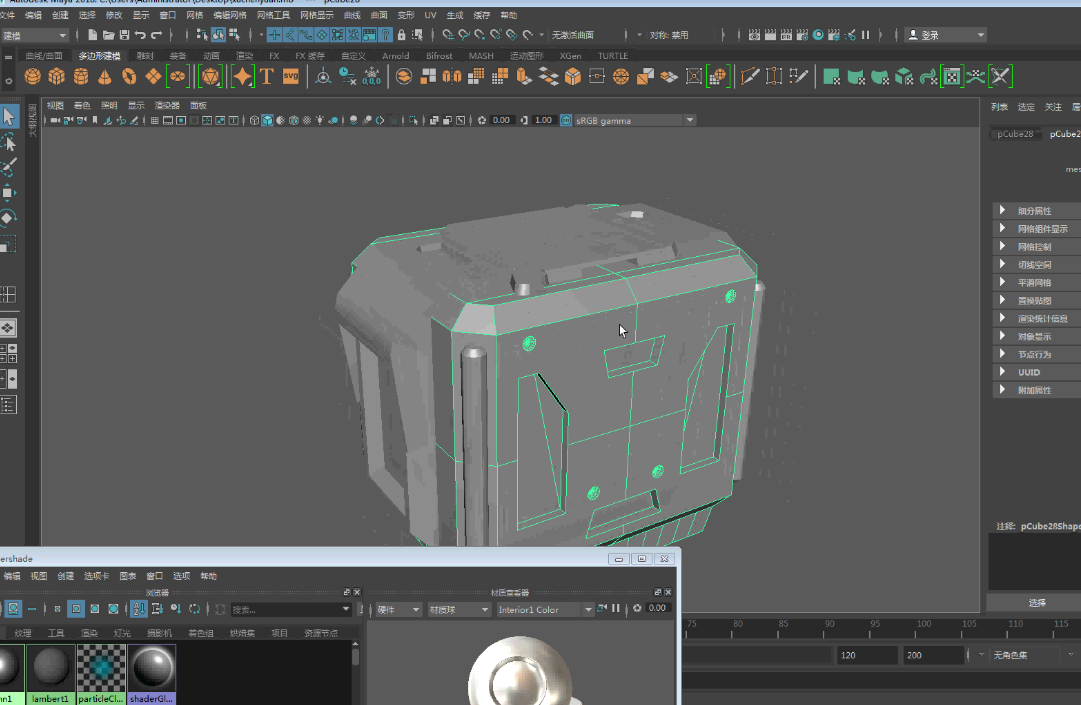Image resolution: width=1081 pixels, height=705 pixels.
Task: Click the save scene icon
Action: click(x=123, y=35)
